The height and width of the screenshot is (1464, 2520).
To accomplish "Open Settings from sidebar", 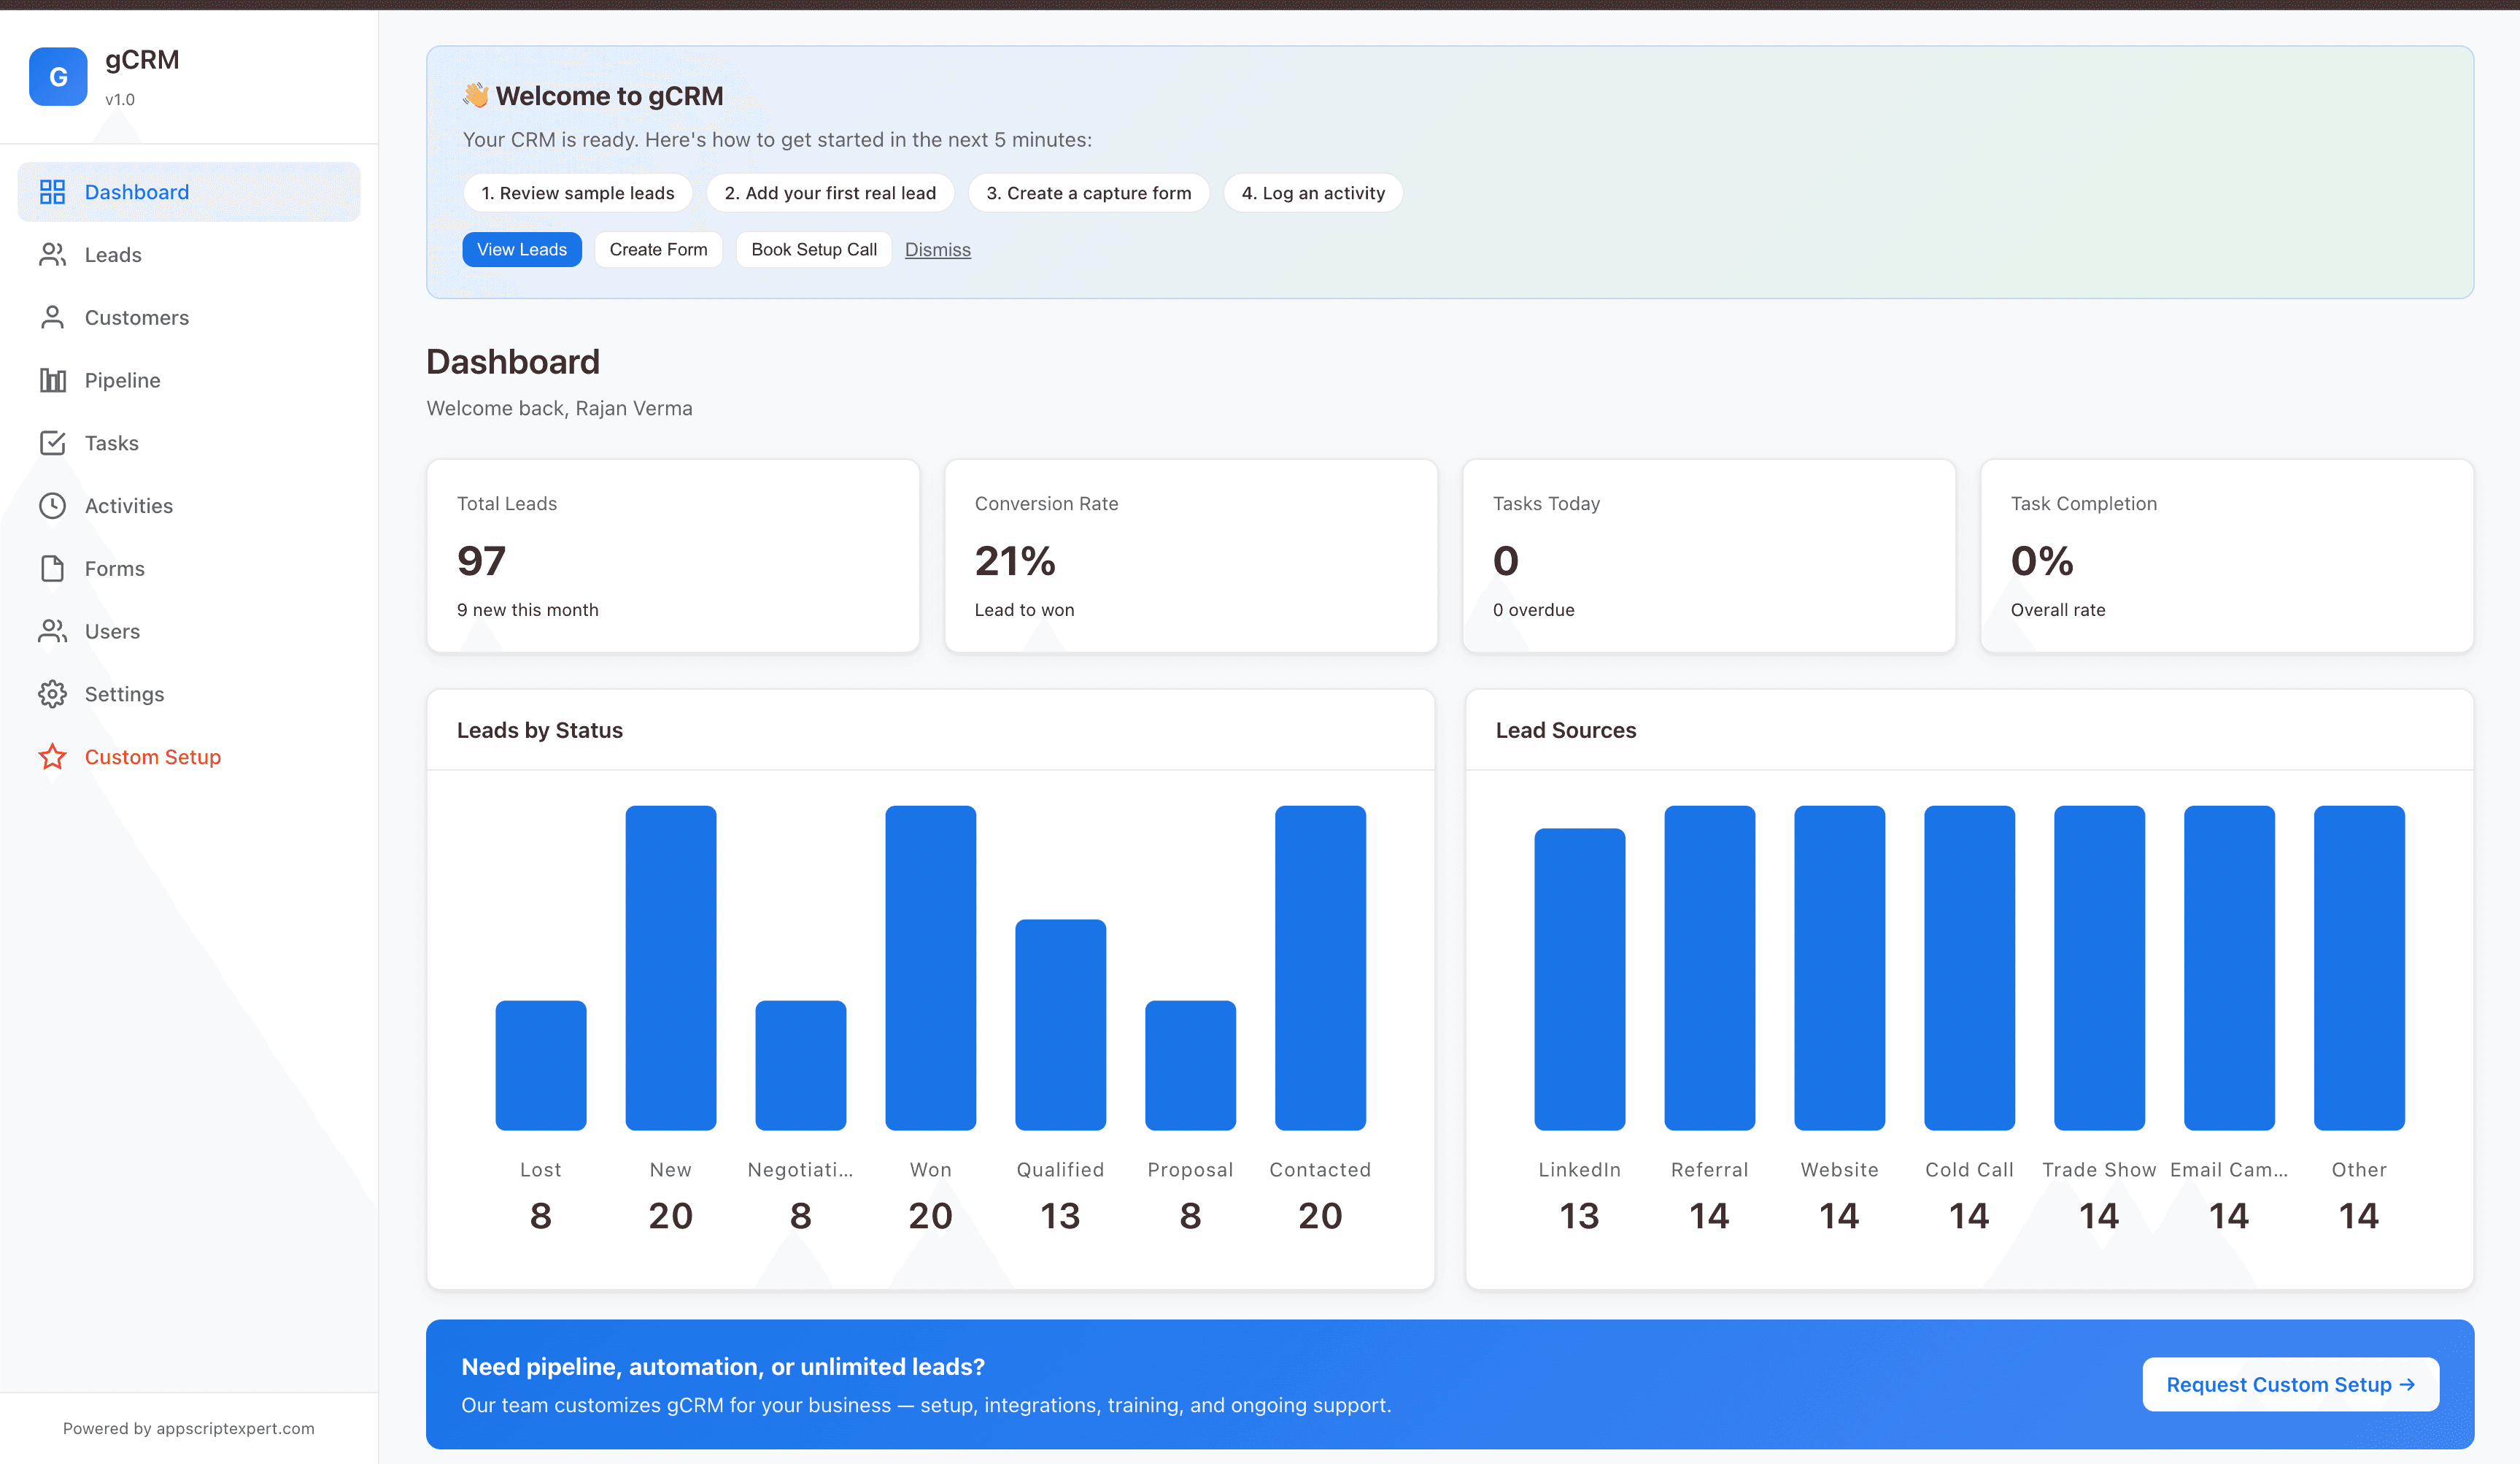I will click(x=189, y=694).
